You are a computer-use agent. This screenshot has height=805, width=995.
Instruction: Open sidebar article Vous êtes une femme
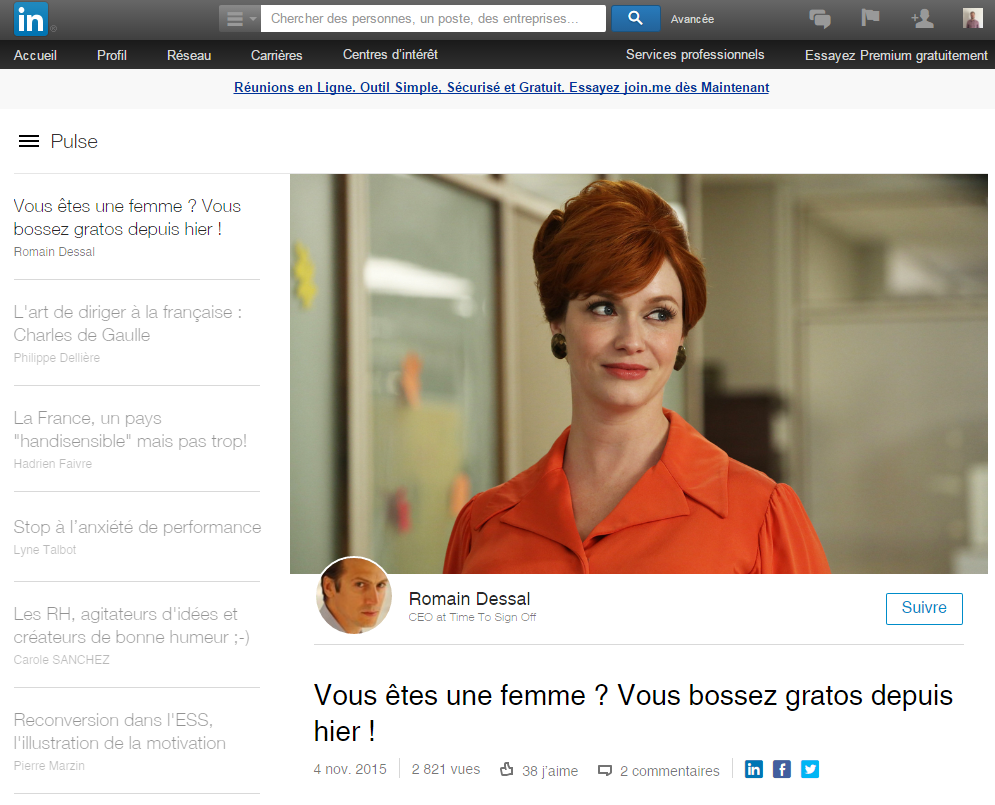pyautogui.click(x=127, y=217)
